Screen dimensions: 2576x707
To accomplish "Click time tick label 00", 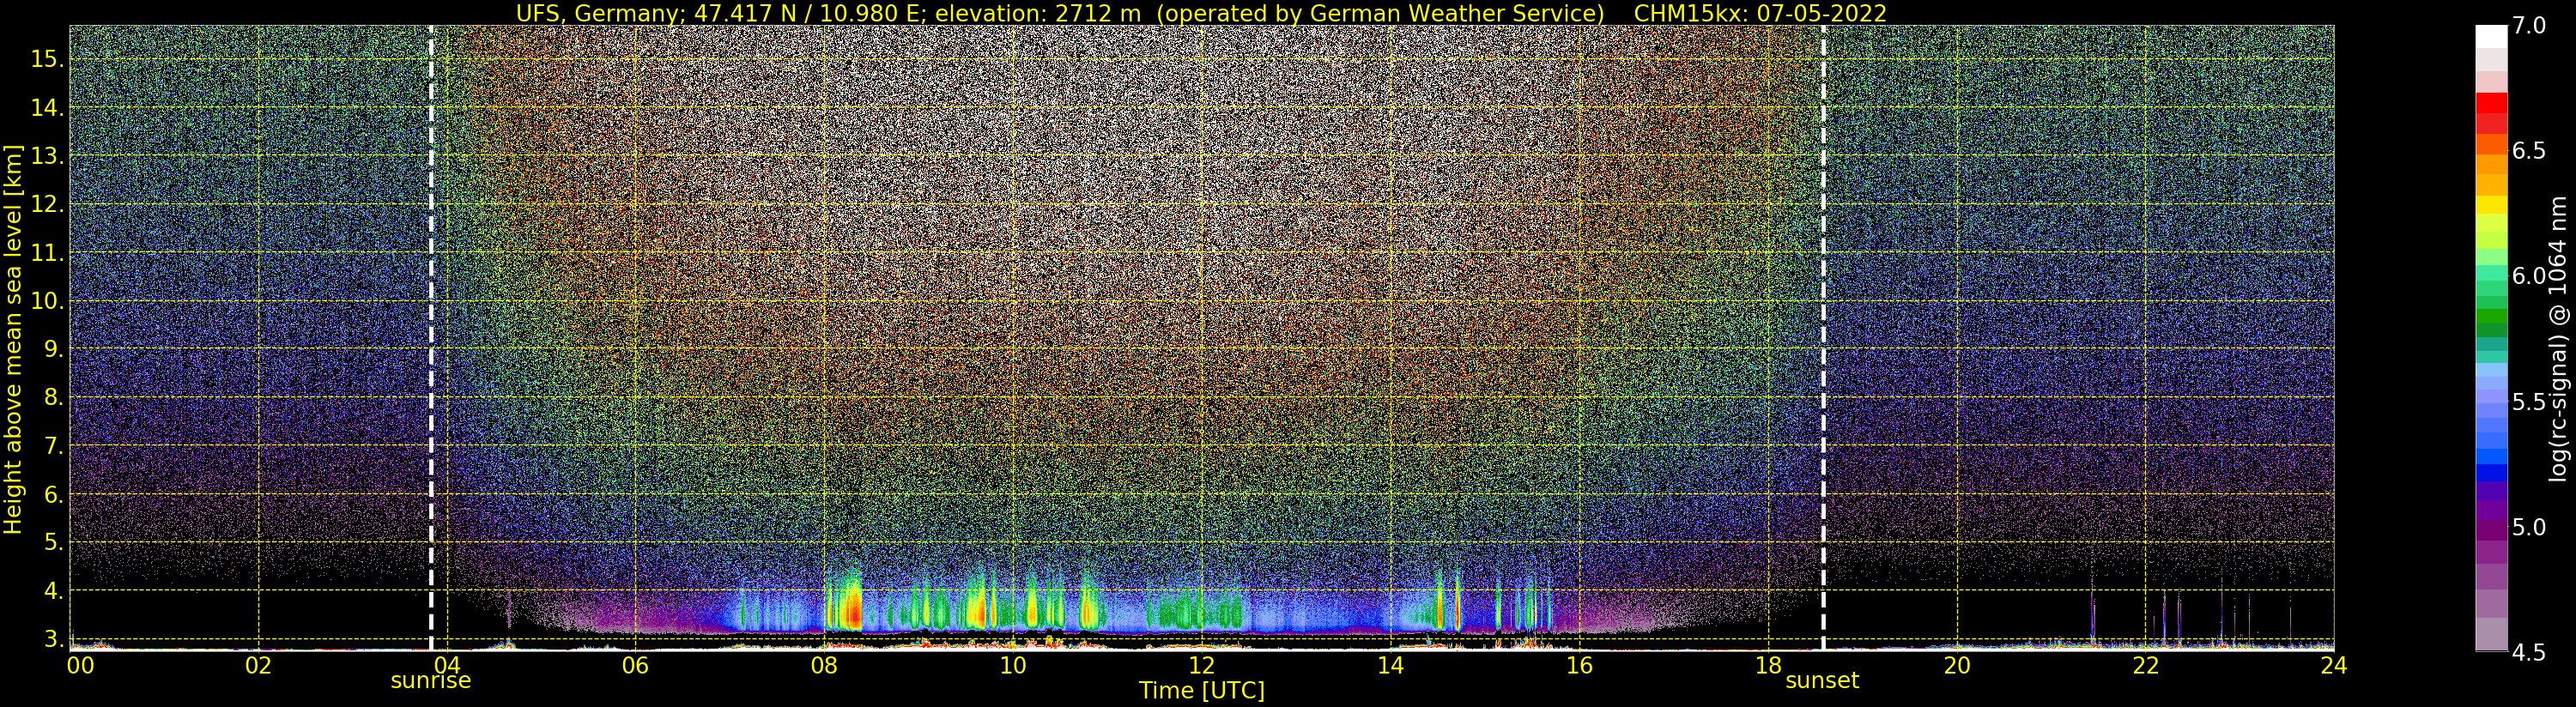I will click(x=80, y=666).
